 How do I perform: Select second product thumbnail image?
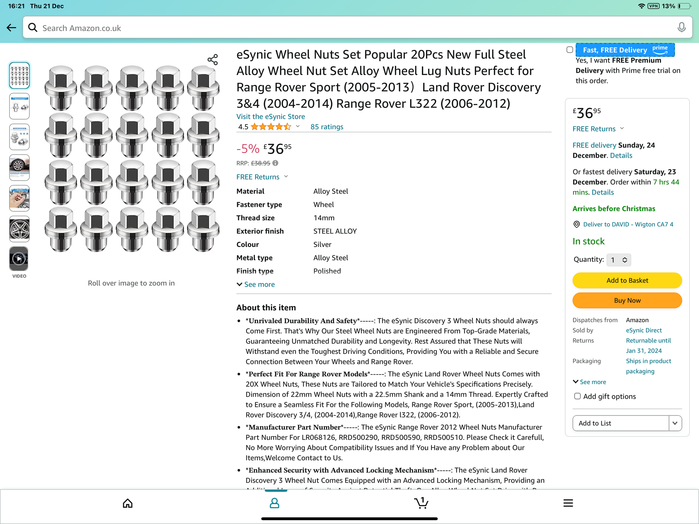pyautogui.click(x=19, y=106)
